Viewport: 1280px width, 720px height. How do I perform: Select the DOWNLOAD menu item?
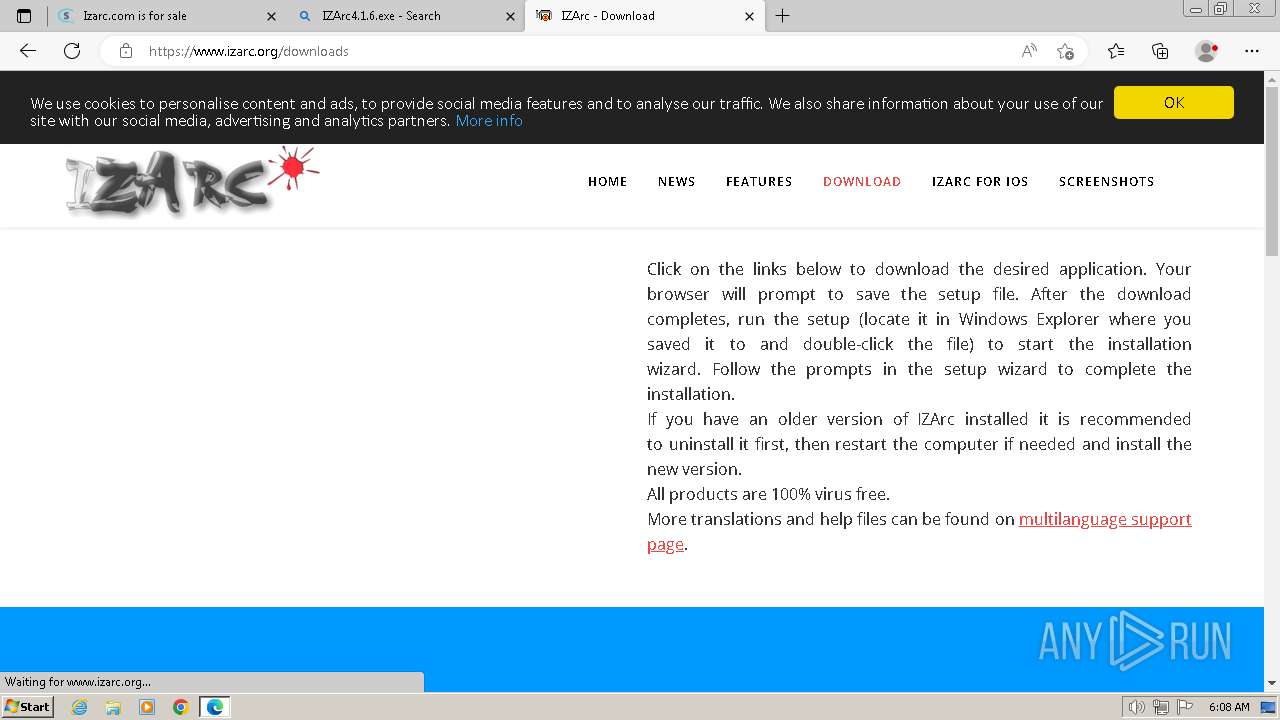[x=862, y=181]
